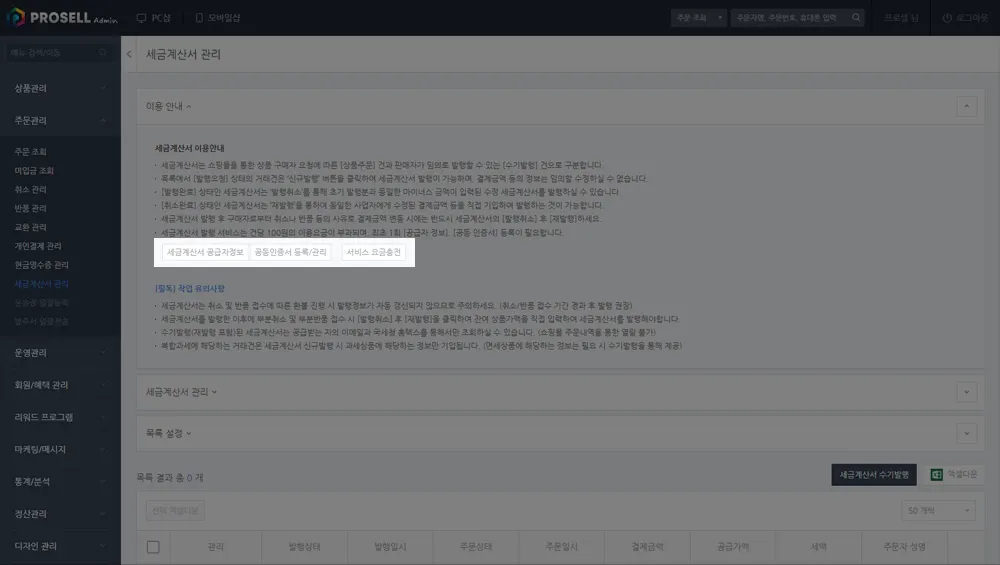Expand the 회원/혜택 관리 sidebar menu
The image size is (1000, 565).
click(x=60, y=385)
